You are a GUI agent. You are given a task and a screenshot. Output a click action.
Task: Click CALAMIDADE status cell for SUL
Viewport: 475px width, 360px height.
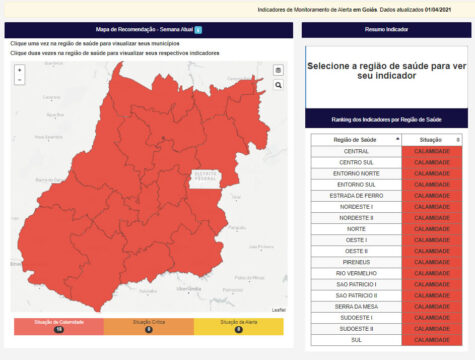(432, 340)
